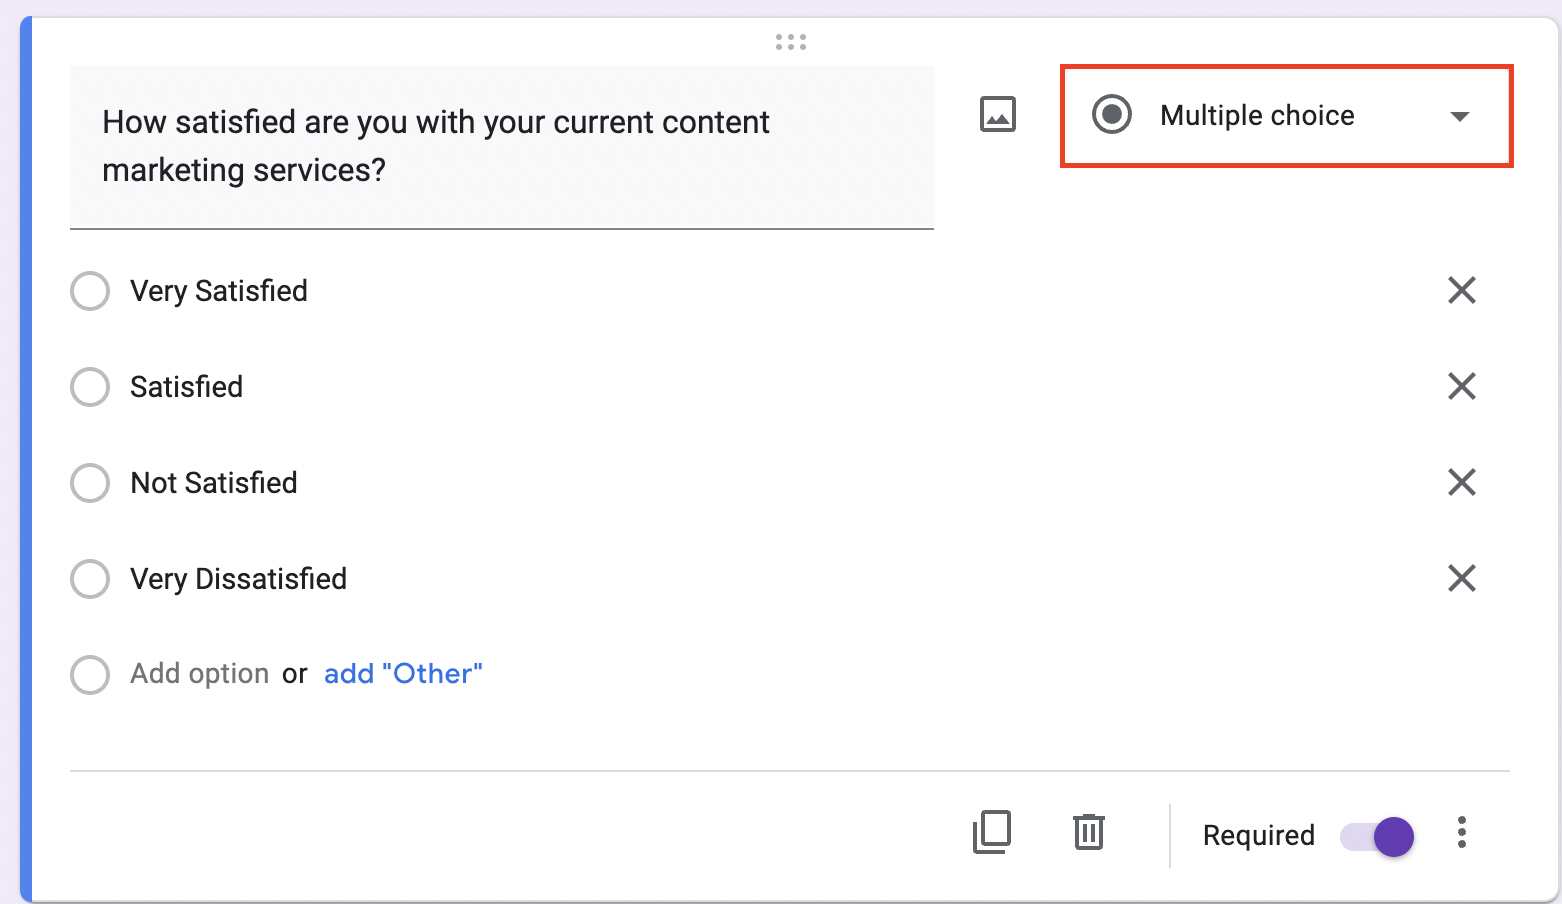Remove the Satisfied option
The height and width of the screenshot is (904, 1562).
coord(1461,387)
